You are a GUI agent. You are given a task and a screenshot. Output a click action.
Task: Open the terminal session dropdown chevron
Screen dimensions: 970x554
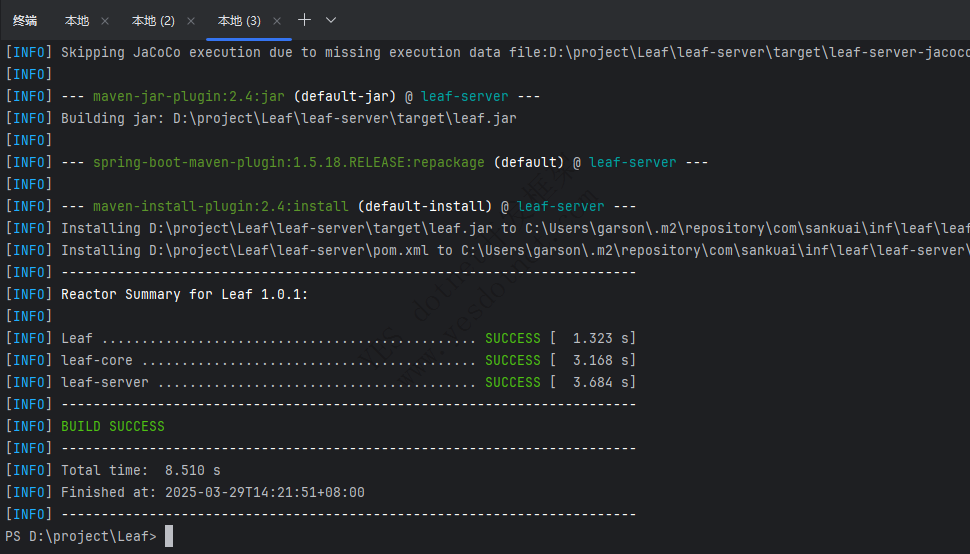(331, 20)
